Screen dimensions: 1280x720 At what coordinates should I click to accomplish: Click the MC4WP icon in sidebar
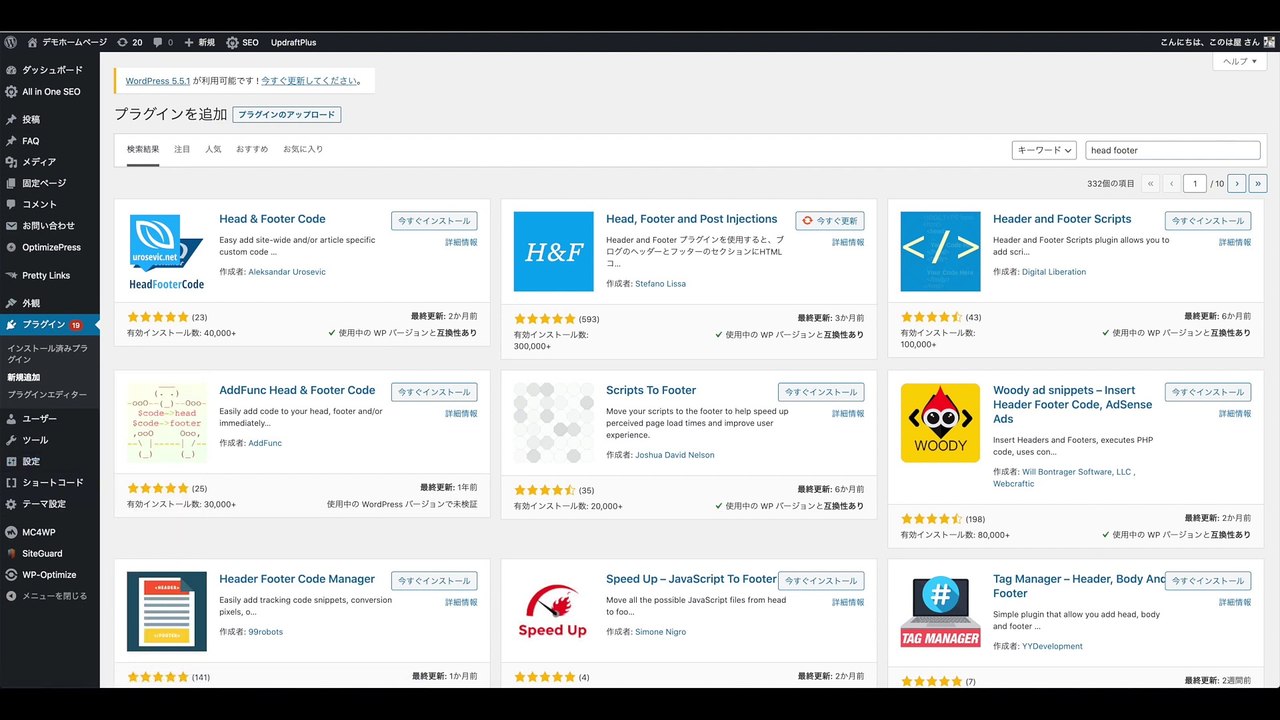coord(11,532)
